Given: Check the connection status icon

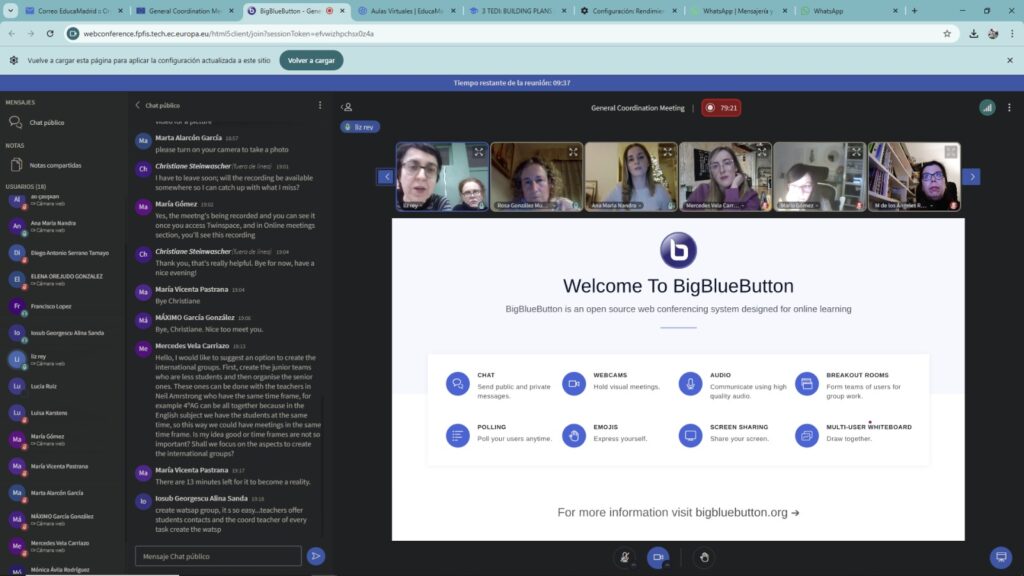Looking at the screenshot, I should point(987,107).
